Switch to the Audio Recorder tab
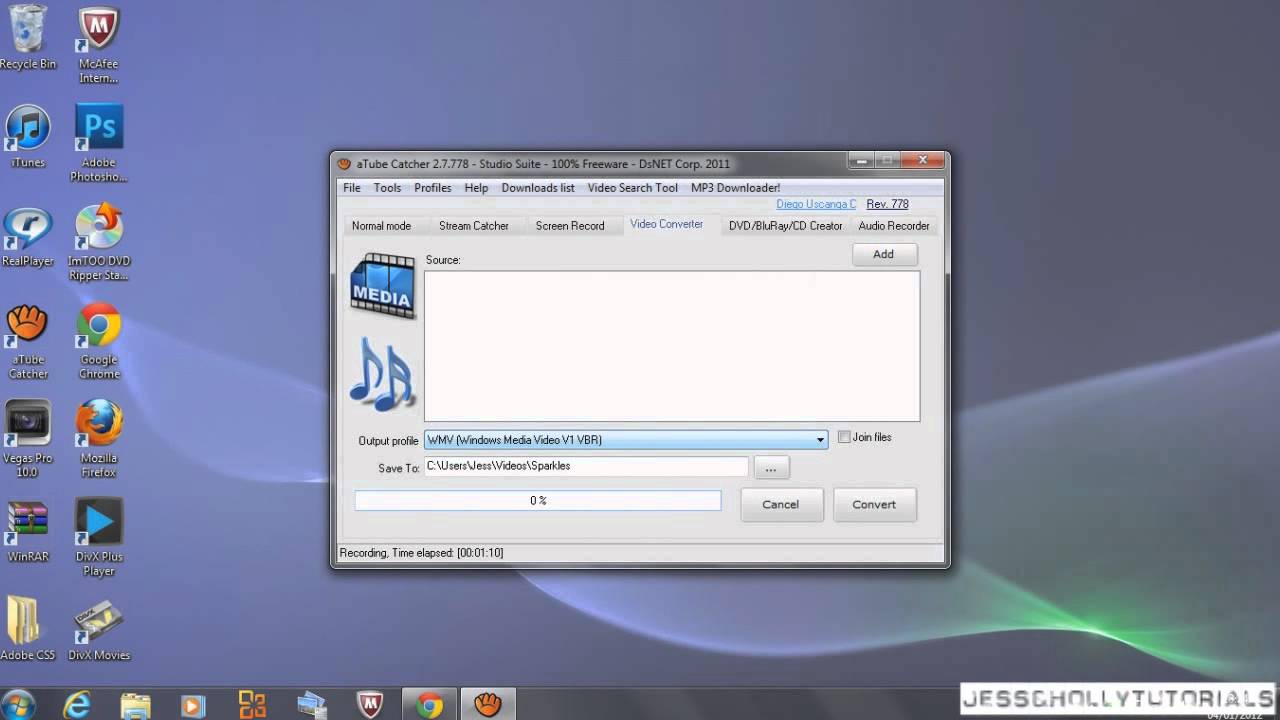The image size is (1280, 720). [894, 226]
